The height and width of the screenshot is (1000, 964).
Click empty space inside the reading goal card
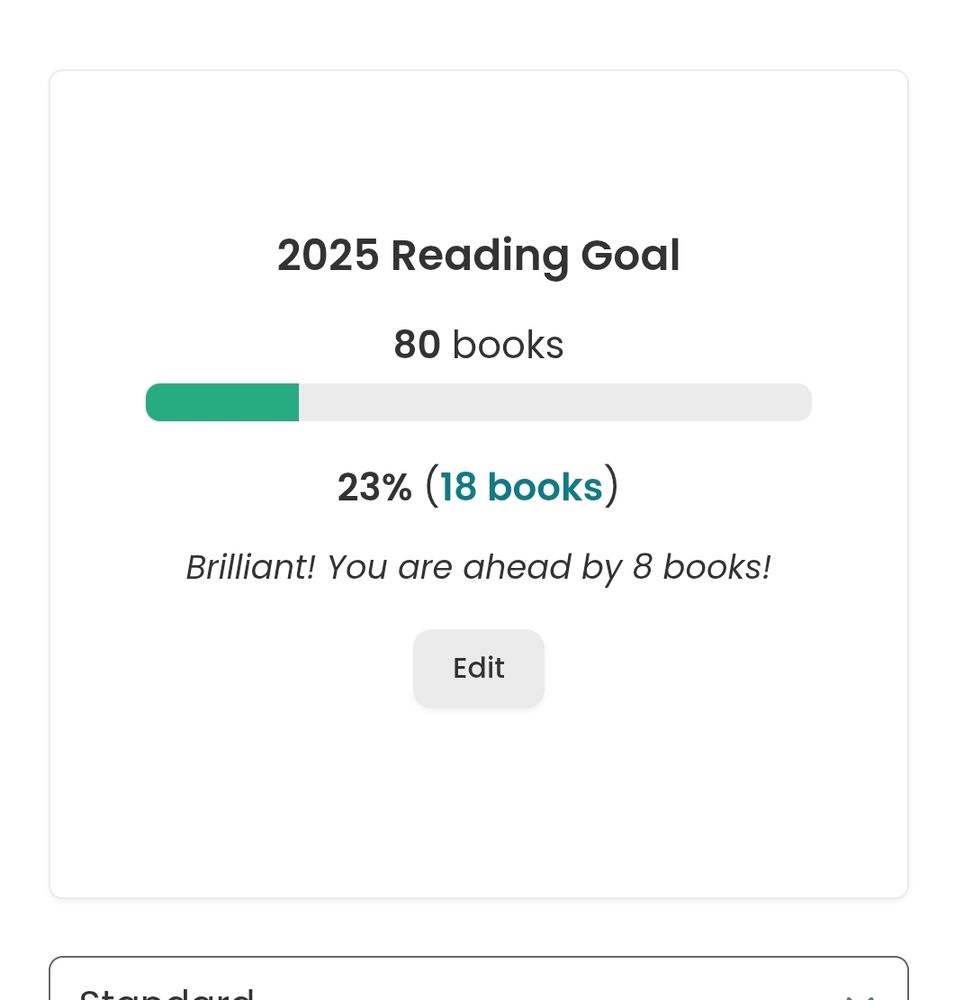click(478, 800)
